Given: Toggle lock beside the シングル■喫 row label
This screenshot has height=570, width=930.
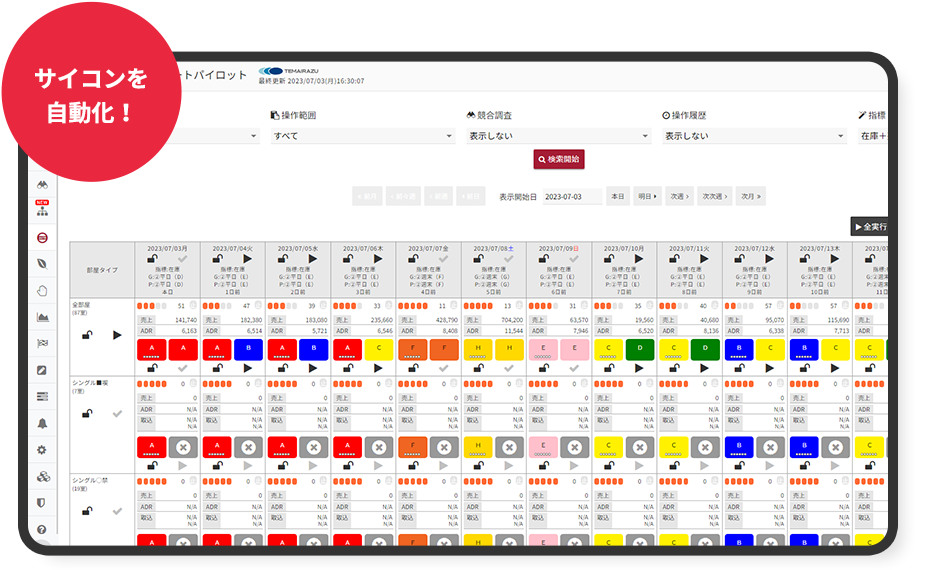Looking at the screenshot, I should click(87, 413).
